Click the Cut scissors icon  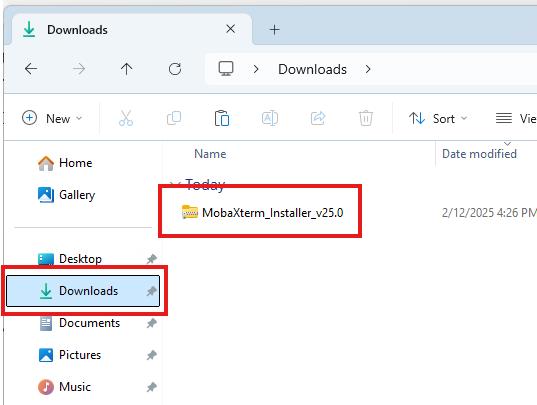[x=126, y=118]
